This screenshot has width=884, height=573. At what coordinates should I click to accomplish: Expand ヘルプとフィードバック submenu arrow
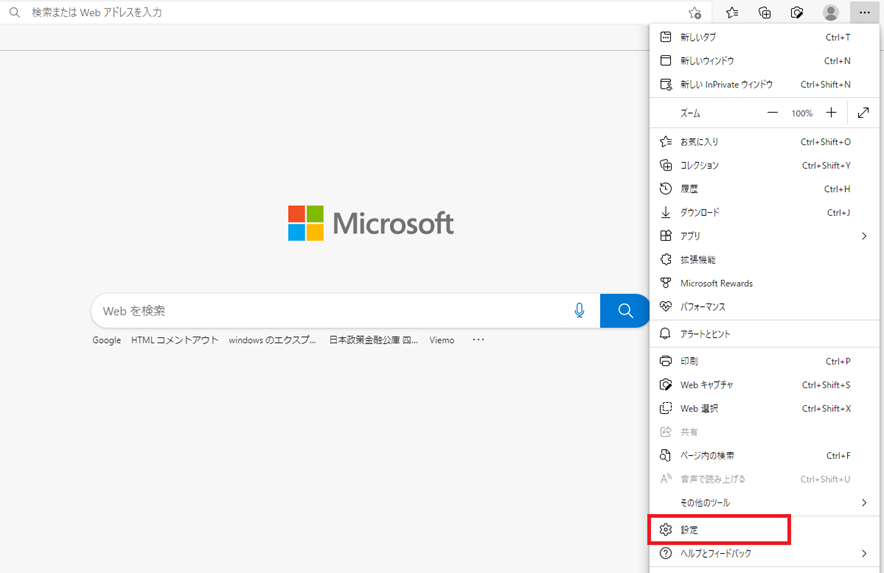click(x=864, y=554)
